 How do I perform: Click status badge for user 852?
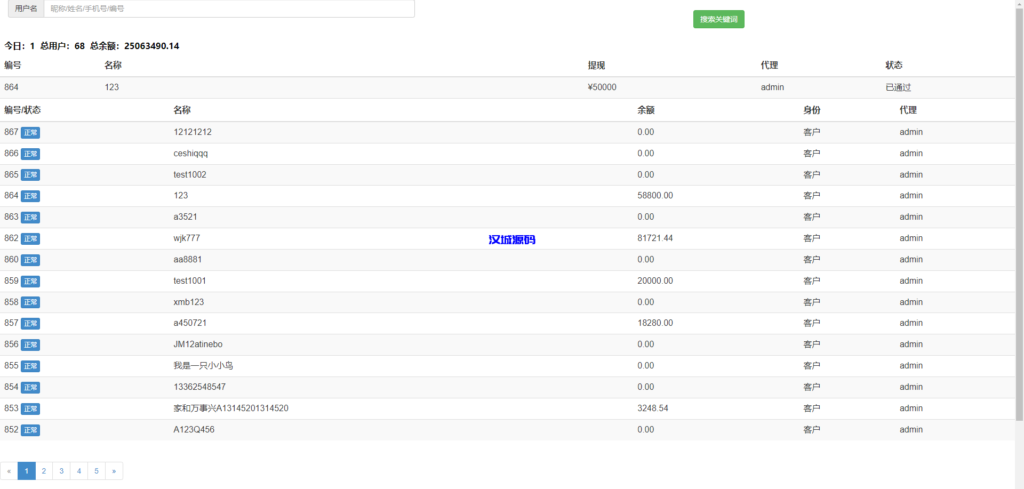31,430
